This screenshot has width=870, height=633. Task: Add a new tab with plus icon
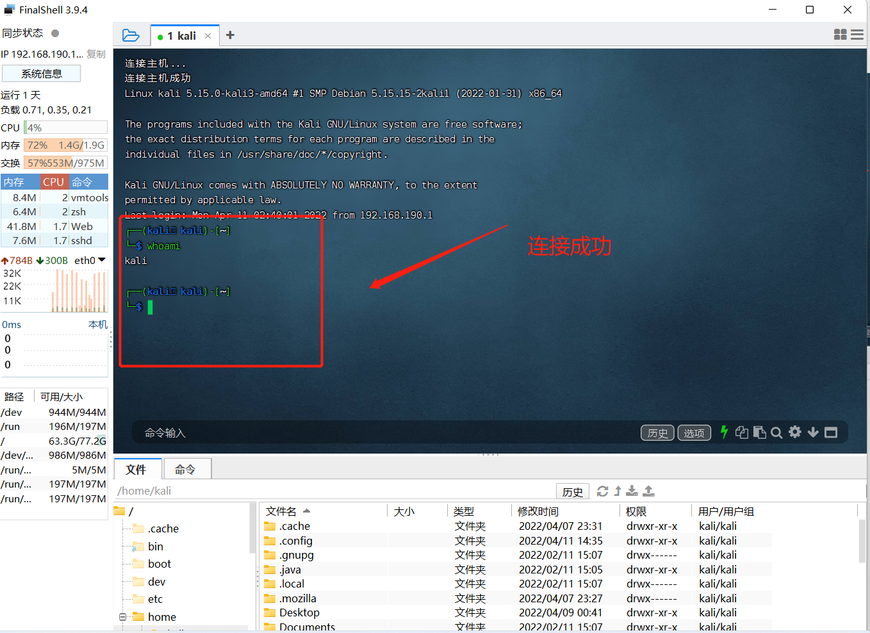[230, 36]
